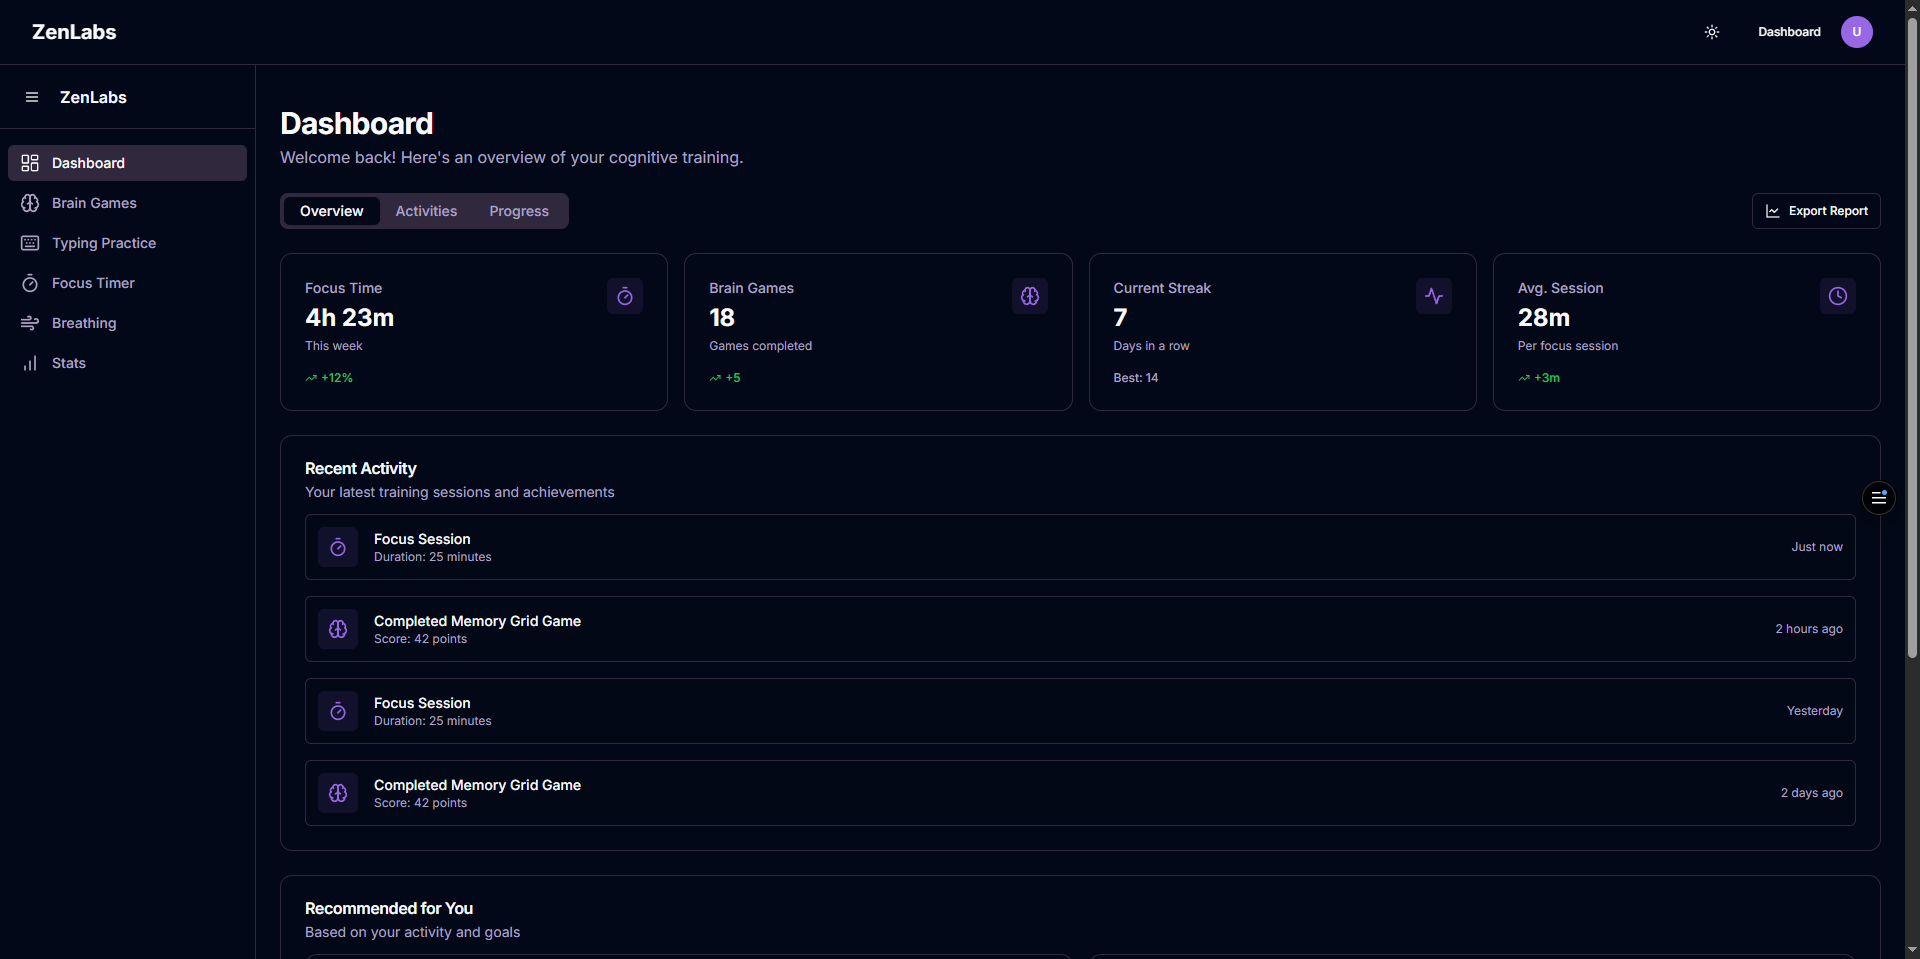1920x959 pixels.
Task: Click the "4h 23m" Focus Time value
Action: [x=349, y=318]
